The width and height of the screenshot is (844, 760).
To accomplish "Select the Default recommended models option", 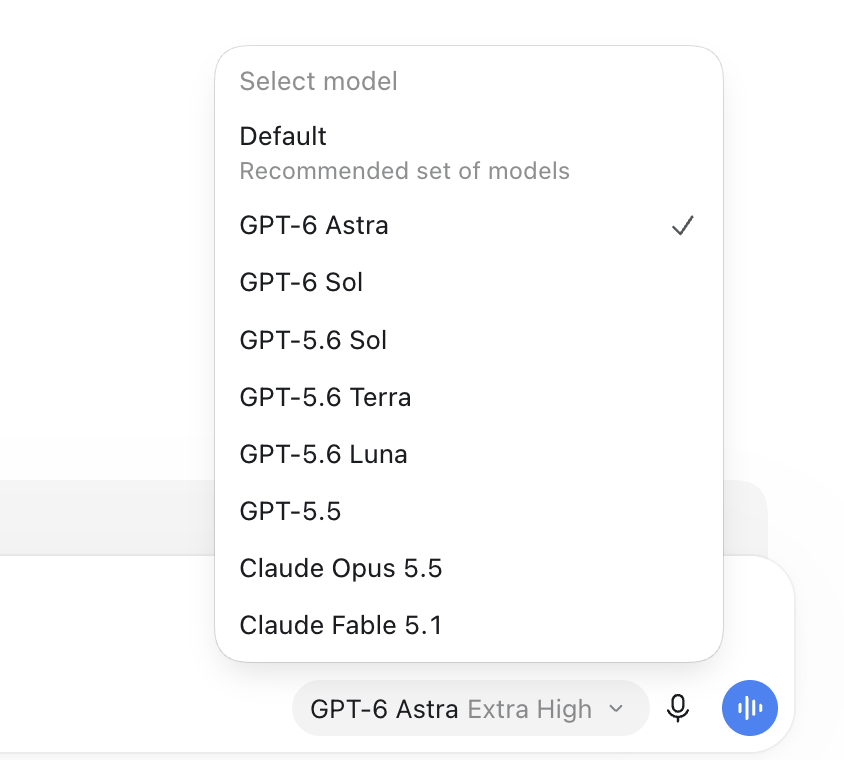I will pos(468,153).
